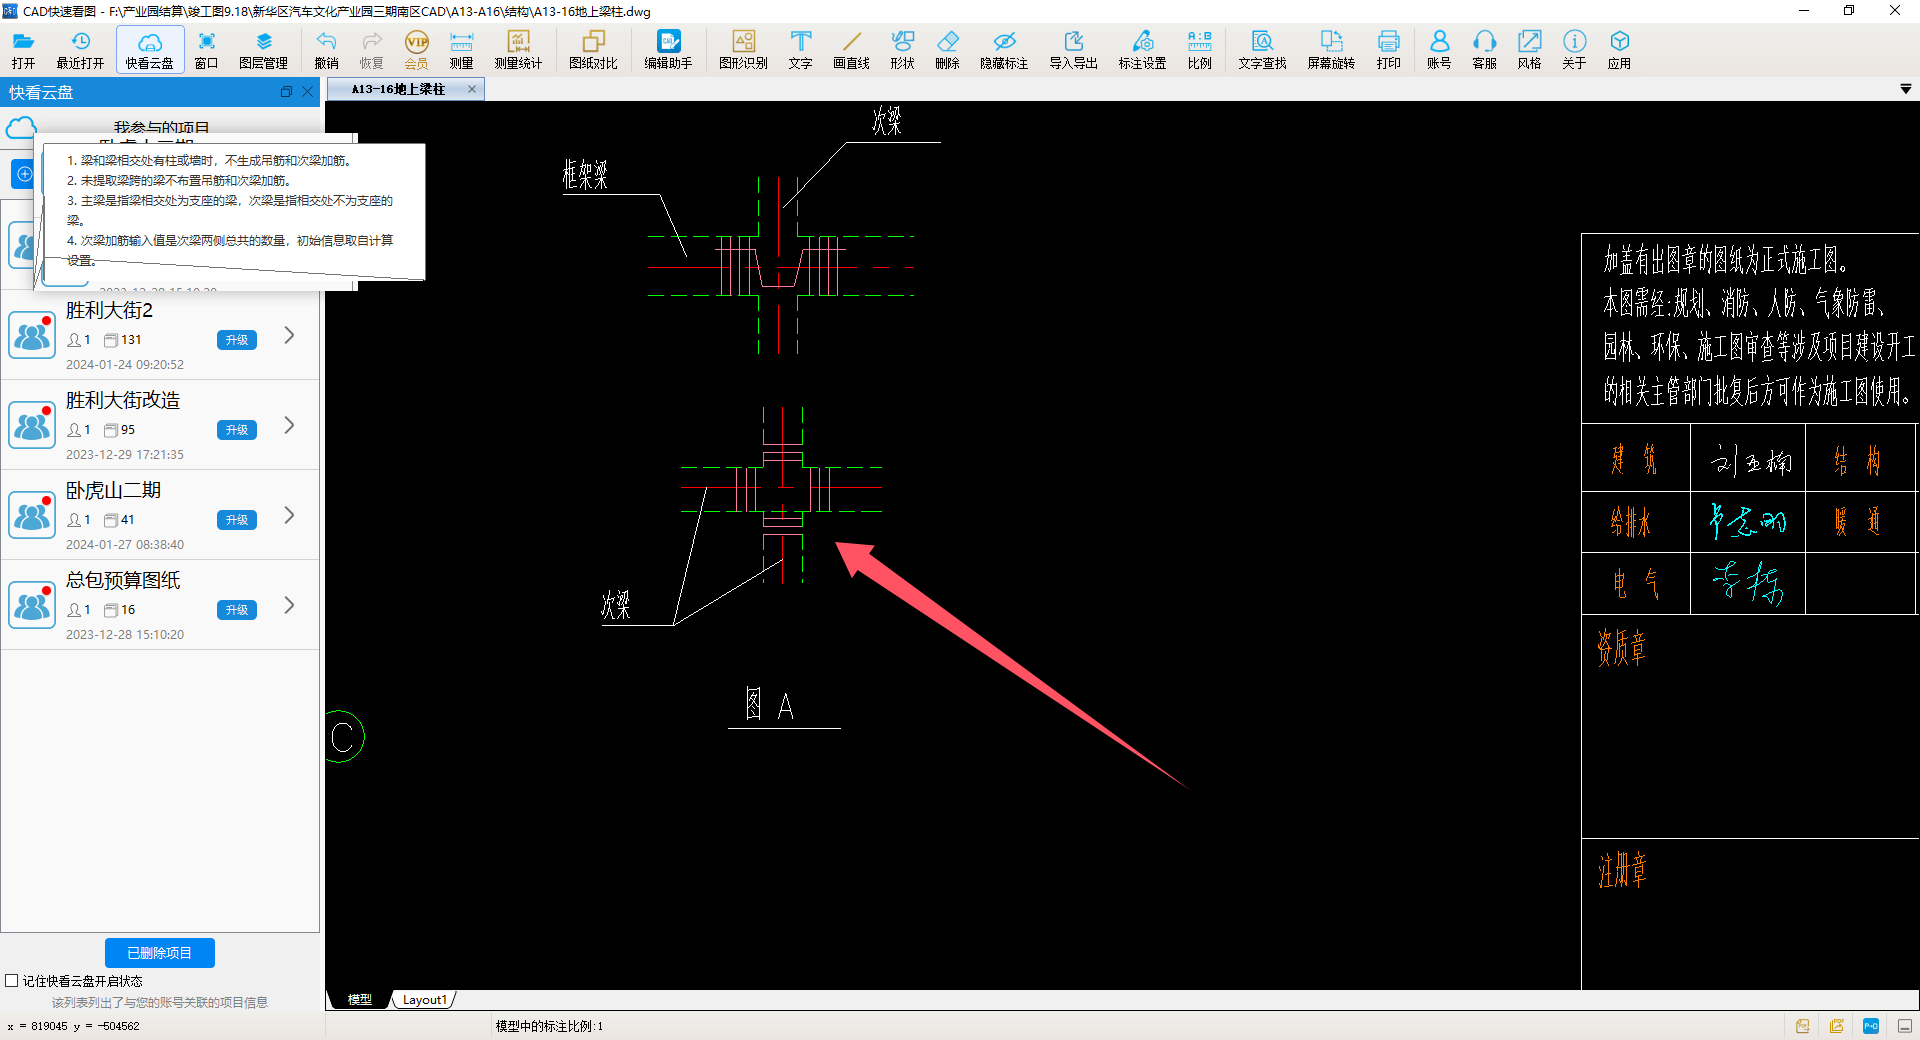Open the 比例 scale tool

[x=1199, y=50]
